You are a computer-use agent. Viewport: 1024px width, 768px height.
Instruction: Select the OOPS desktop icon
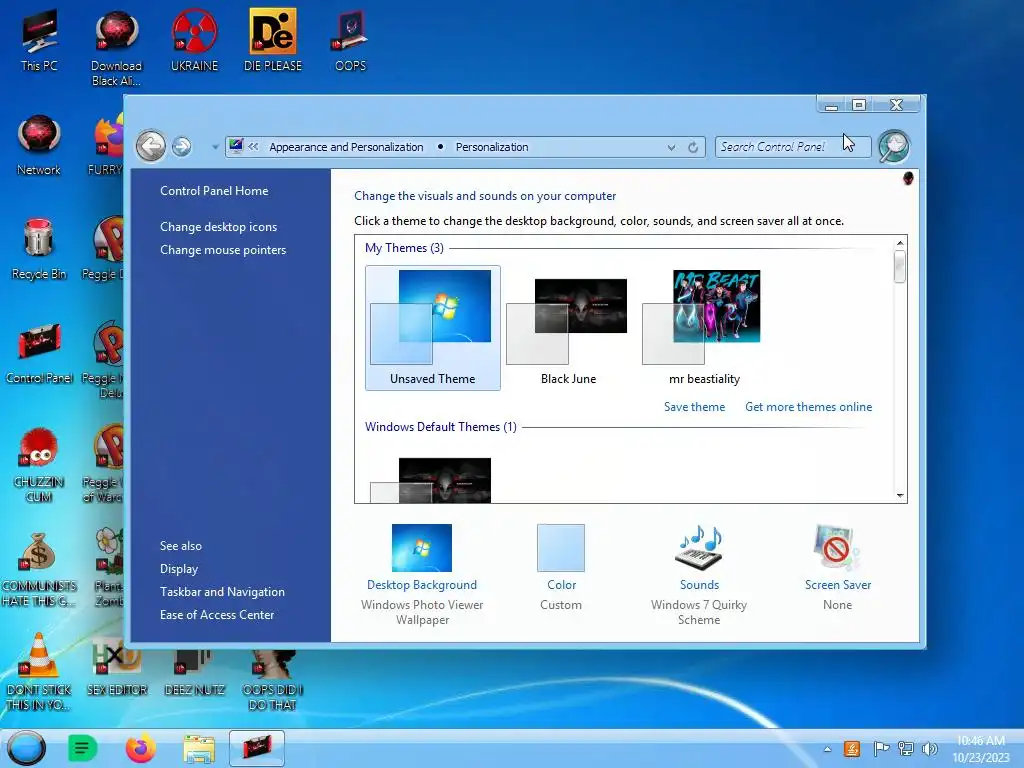click(350, 41)
